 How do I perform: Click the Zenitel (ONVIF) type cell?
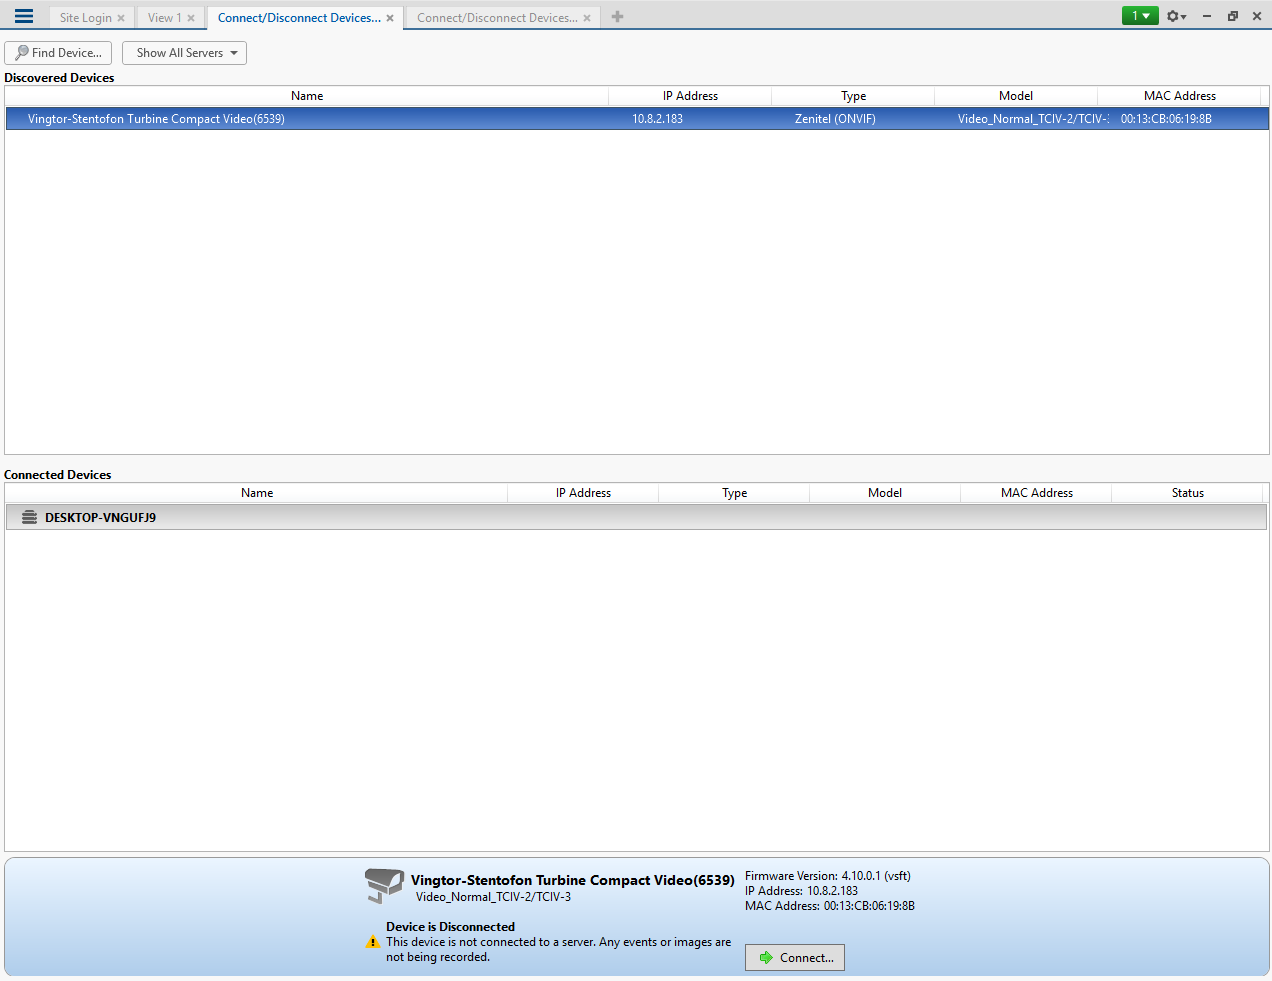[835, 119]
